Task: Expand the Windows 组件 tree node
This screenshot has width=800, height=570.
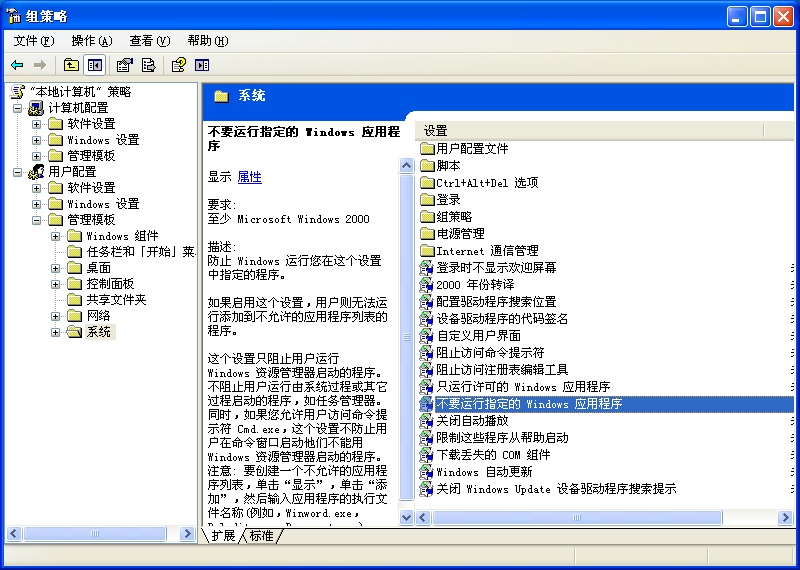Action: click(x=56, y=236)
